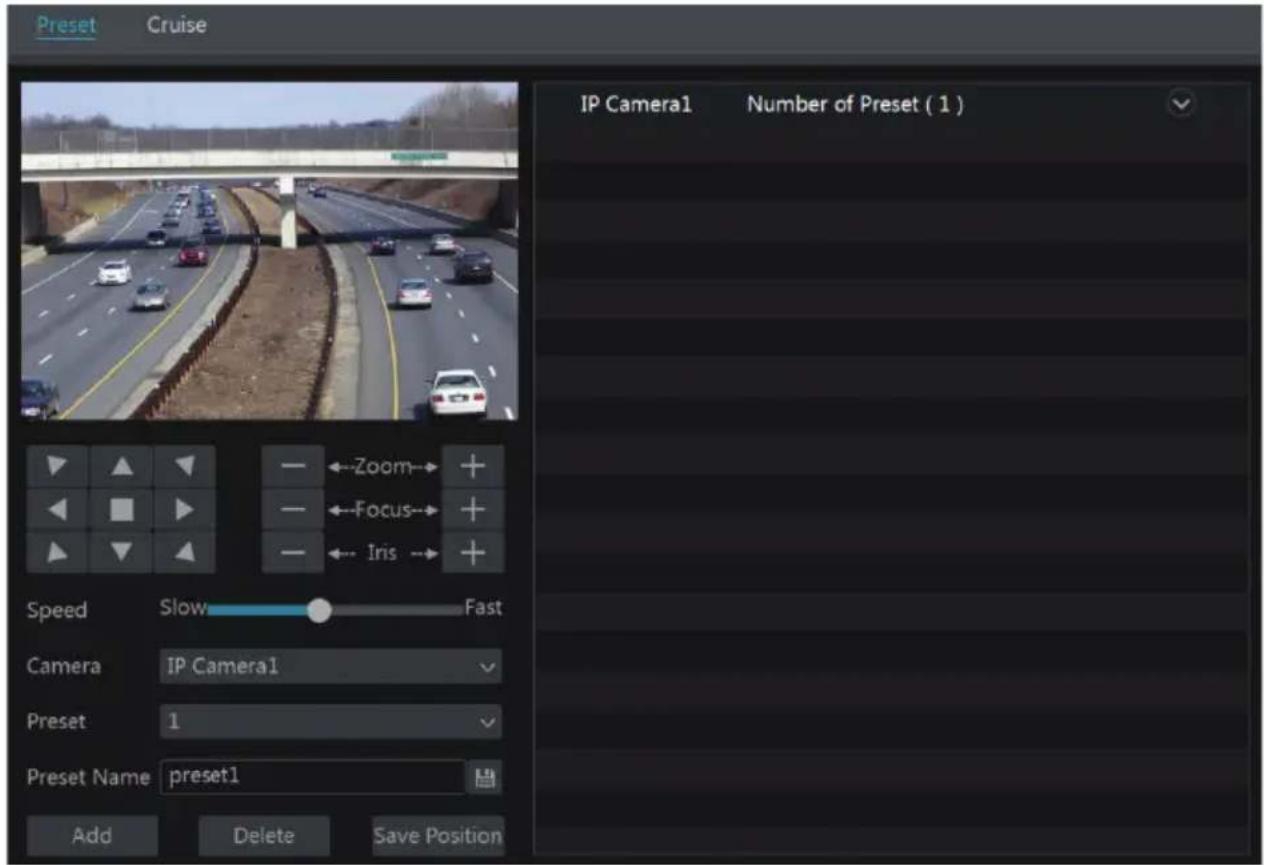Viewport: 1264px width, 865px height.
Task: Click the Save Position button
Action: (438, 835)
